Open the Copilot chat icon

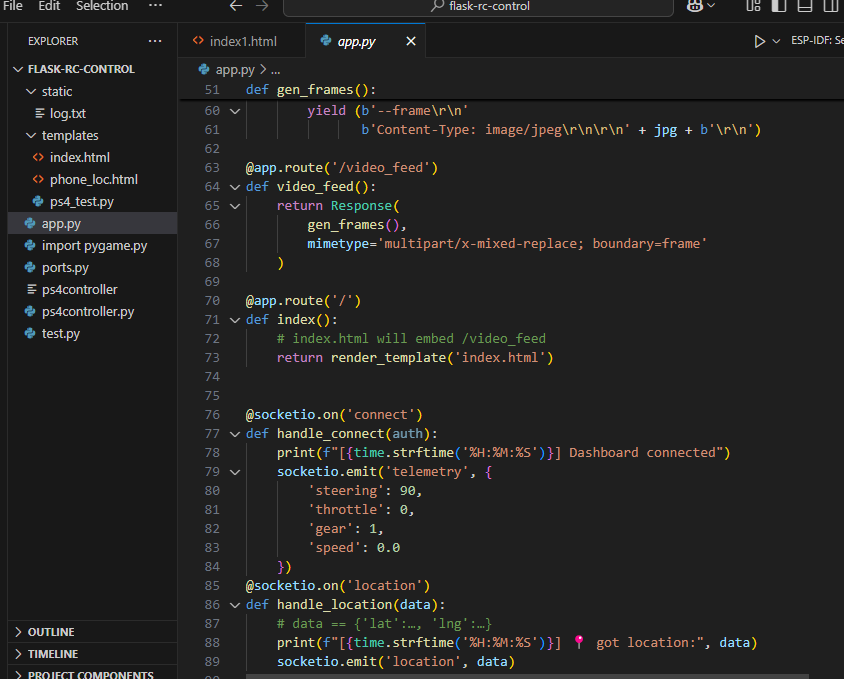pyautogui.click(x=695, y=6)
